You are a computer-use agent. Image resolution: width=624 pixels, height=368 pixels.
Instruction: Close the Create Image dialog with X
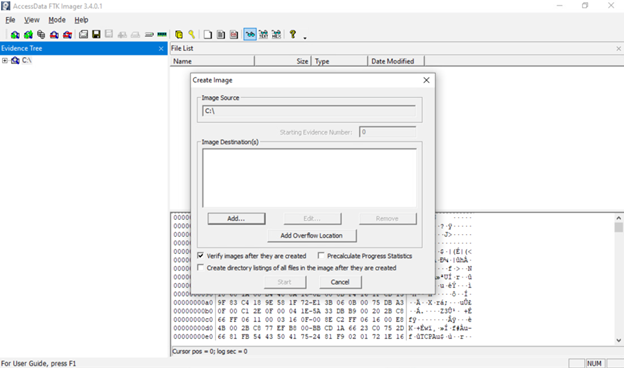pyautogui.click(x=426, y=80)
